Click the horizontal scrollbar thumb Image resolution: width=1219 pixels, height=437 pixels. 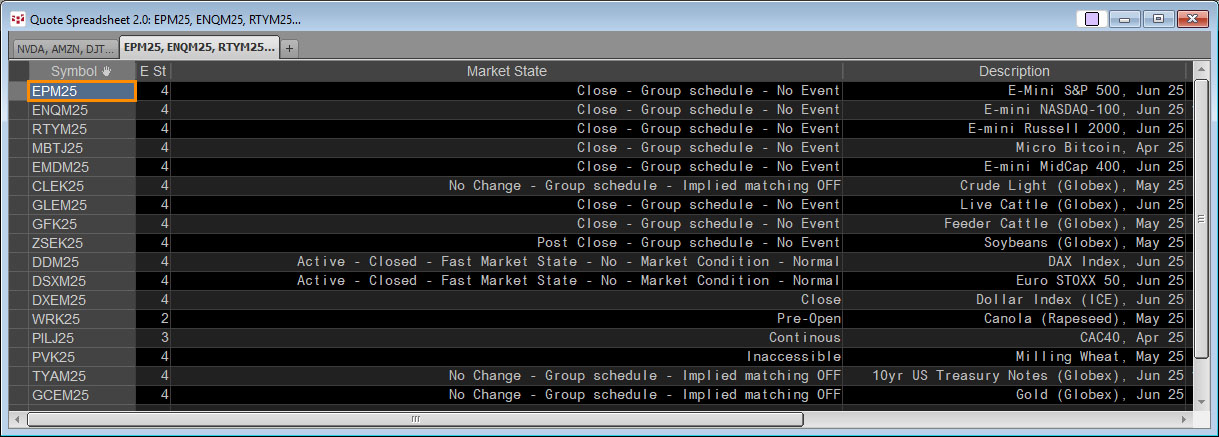415,420
